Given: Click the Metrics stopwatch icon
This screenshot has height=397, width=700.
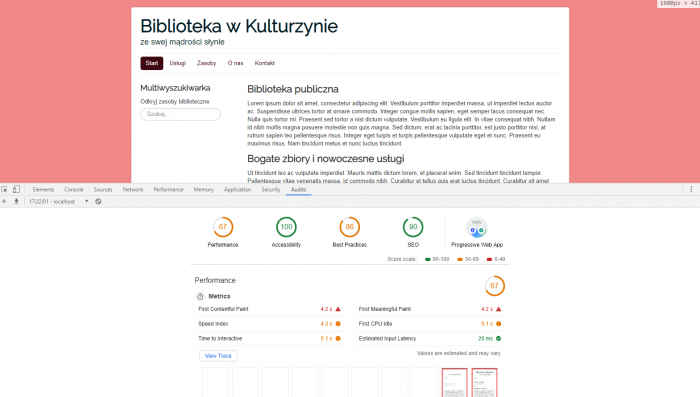Looking at the screenshot, I should (x=200, y=297).
